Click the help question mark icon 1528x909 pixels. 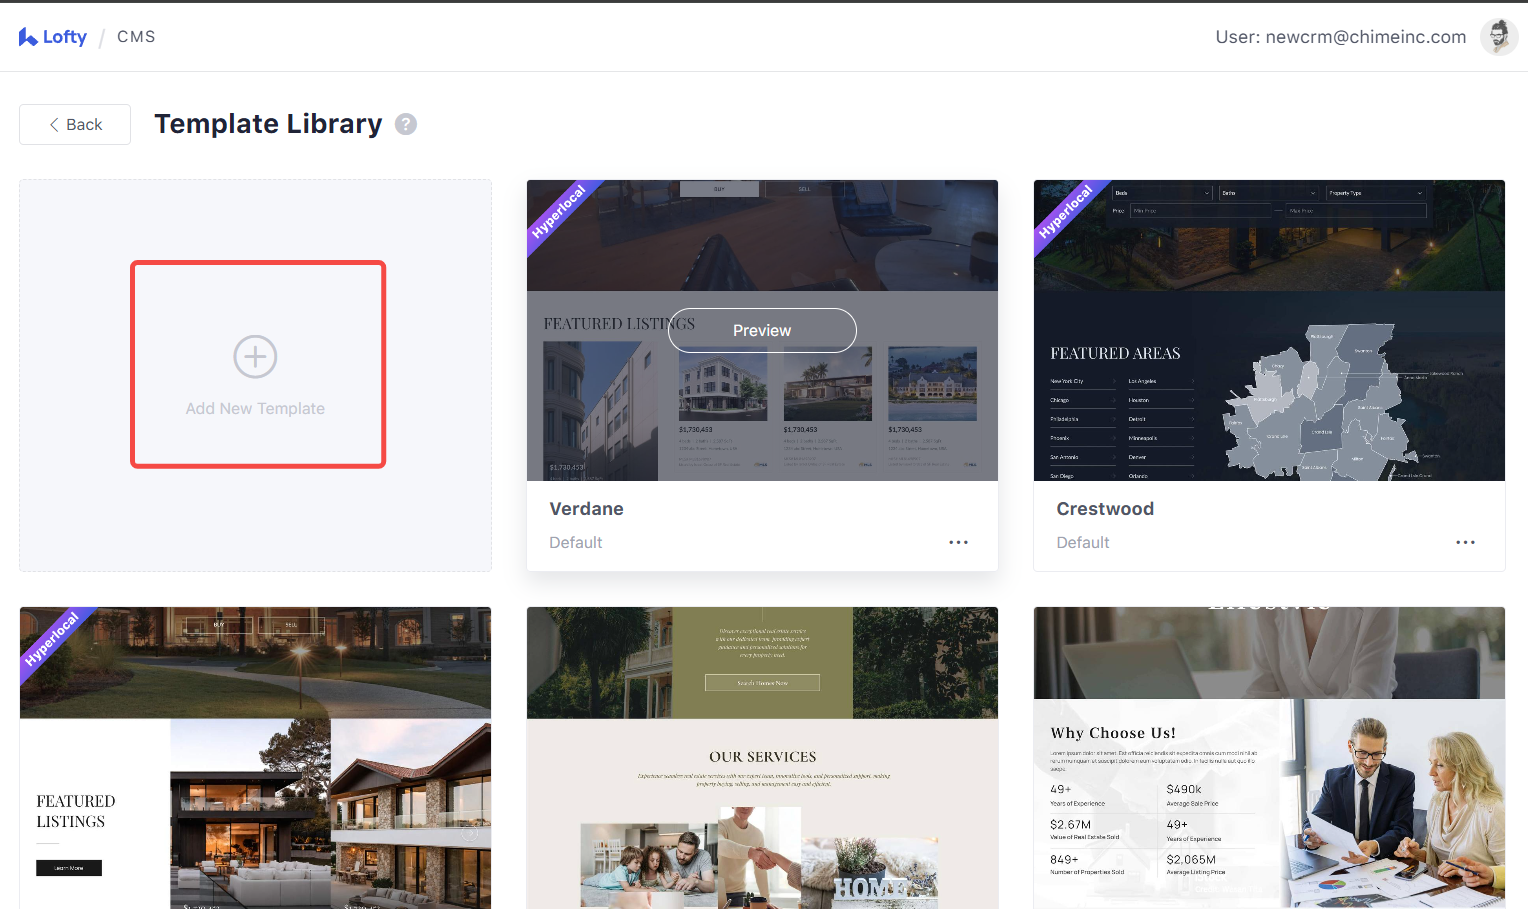[x=406, y=124]
